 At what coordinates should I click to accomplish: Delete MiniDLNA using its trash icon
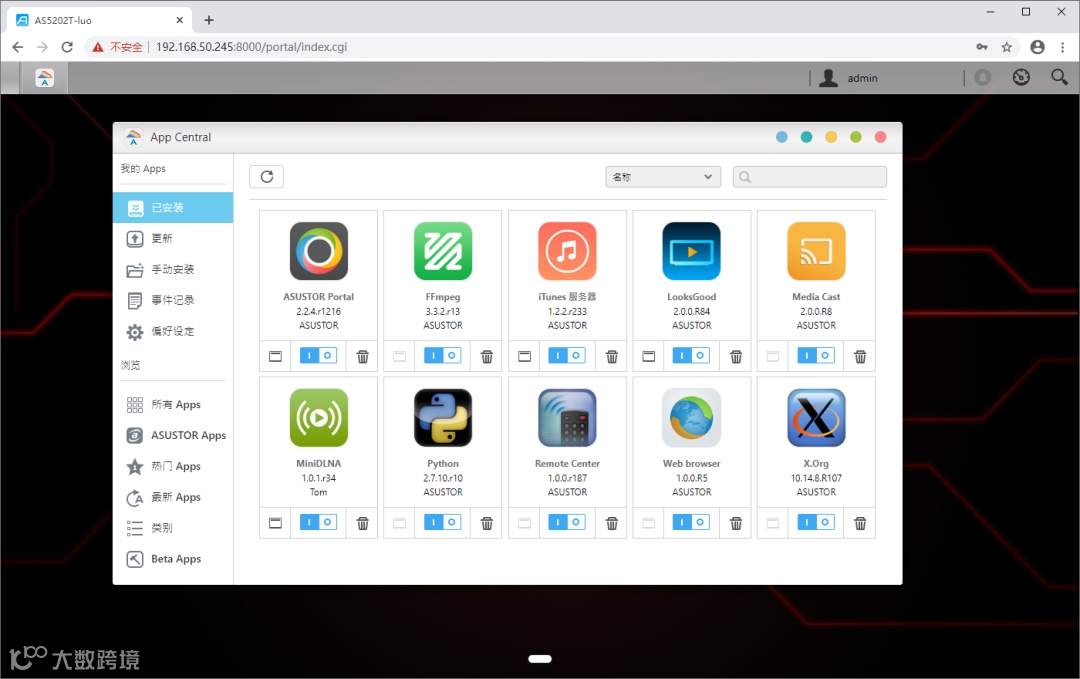pos(362,523)
